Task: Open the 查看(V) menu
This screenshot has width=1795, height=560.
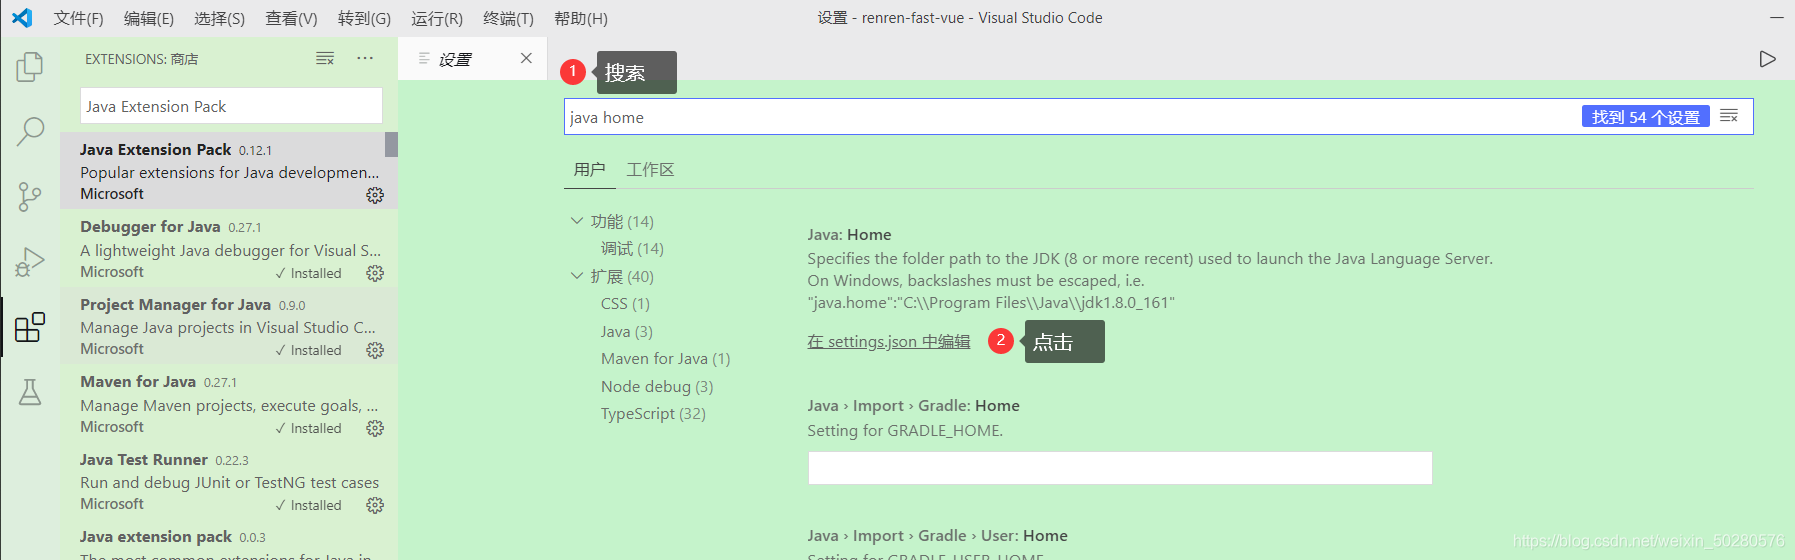Action: pyautogui.click(x=291, y=18)
